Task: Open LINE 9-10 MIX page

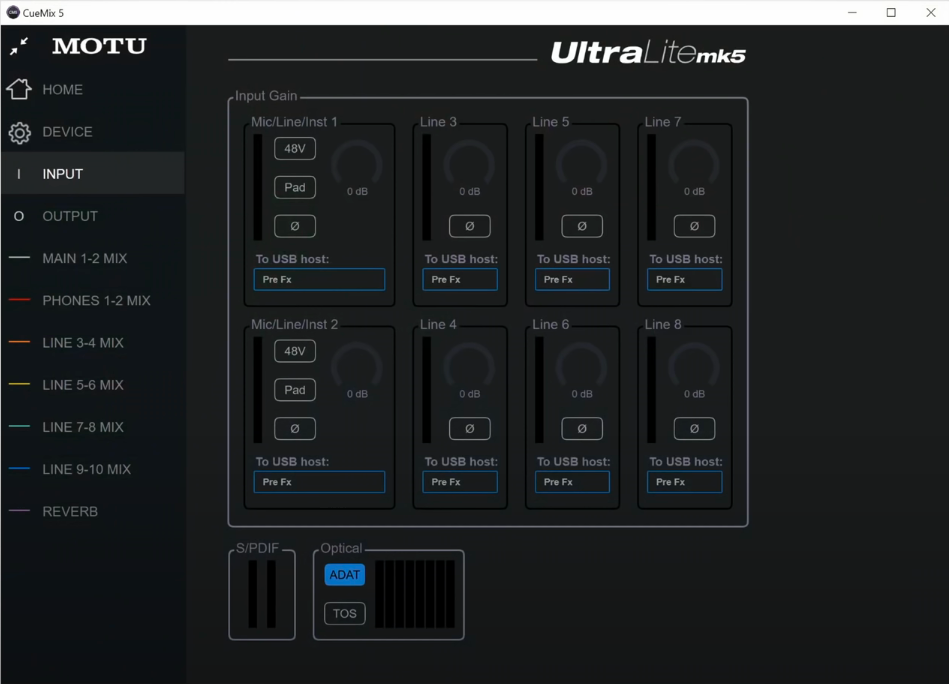Action: 93,469
